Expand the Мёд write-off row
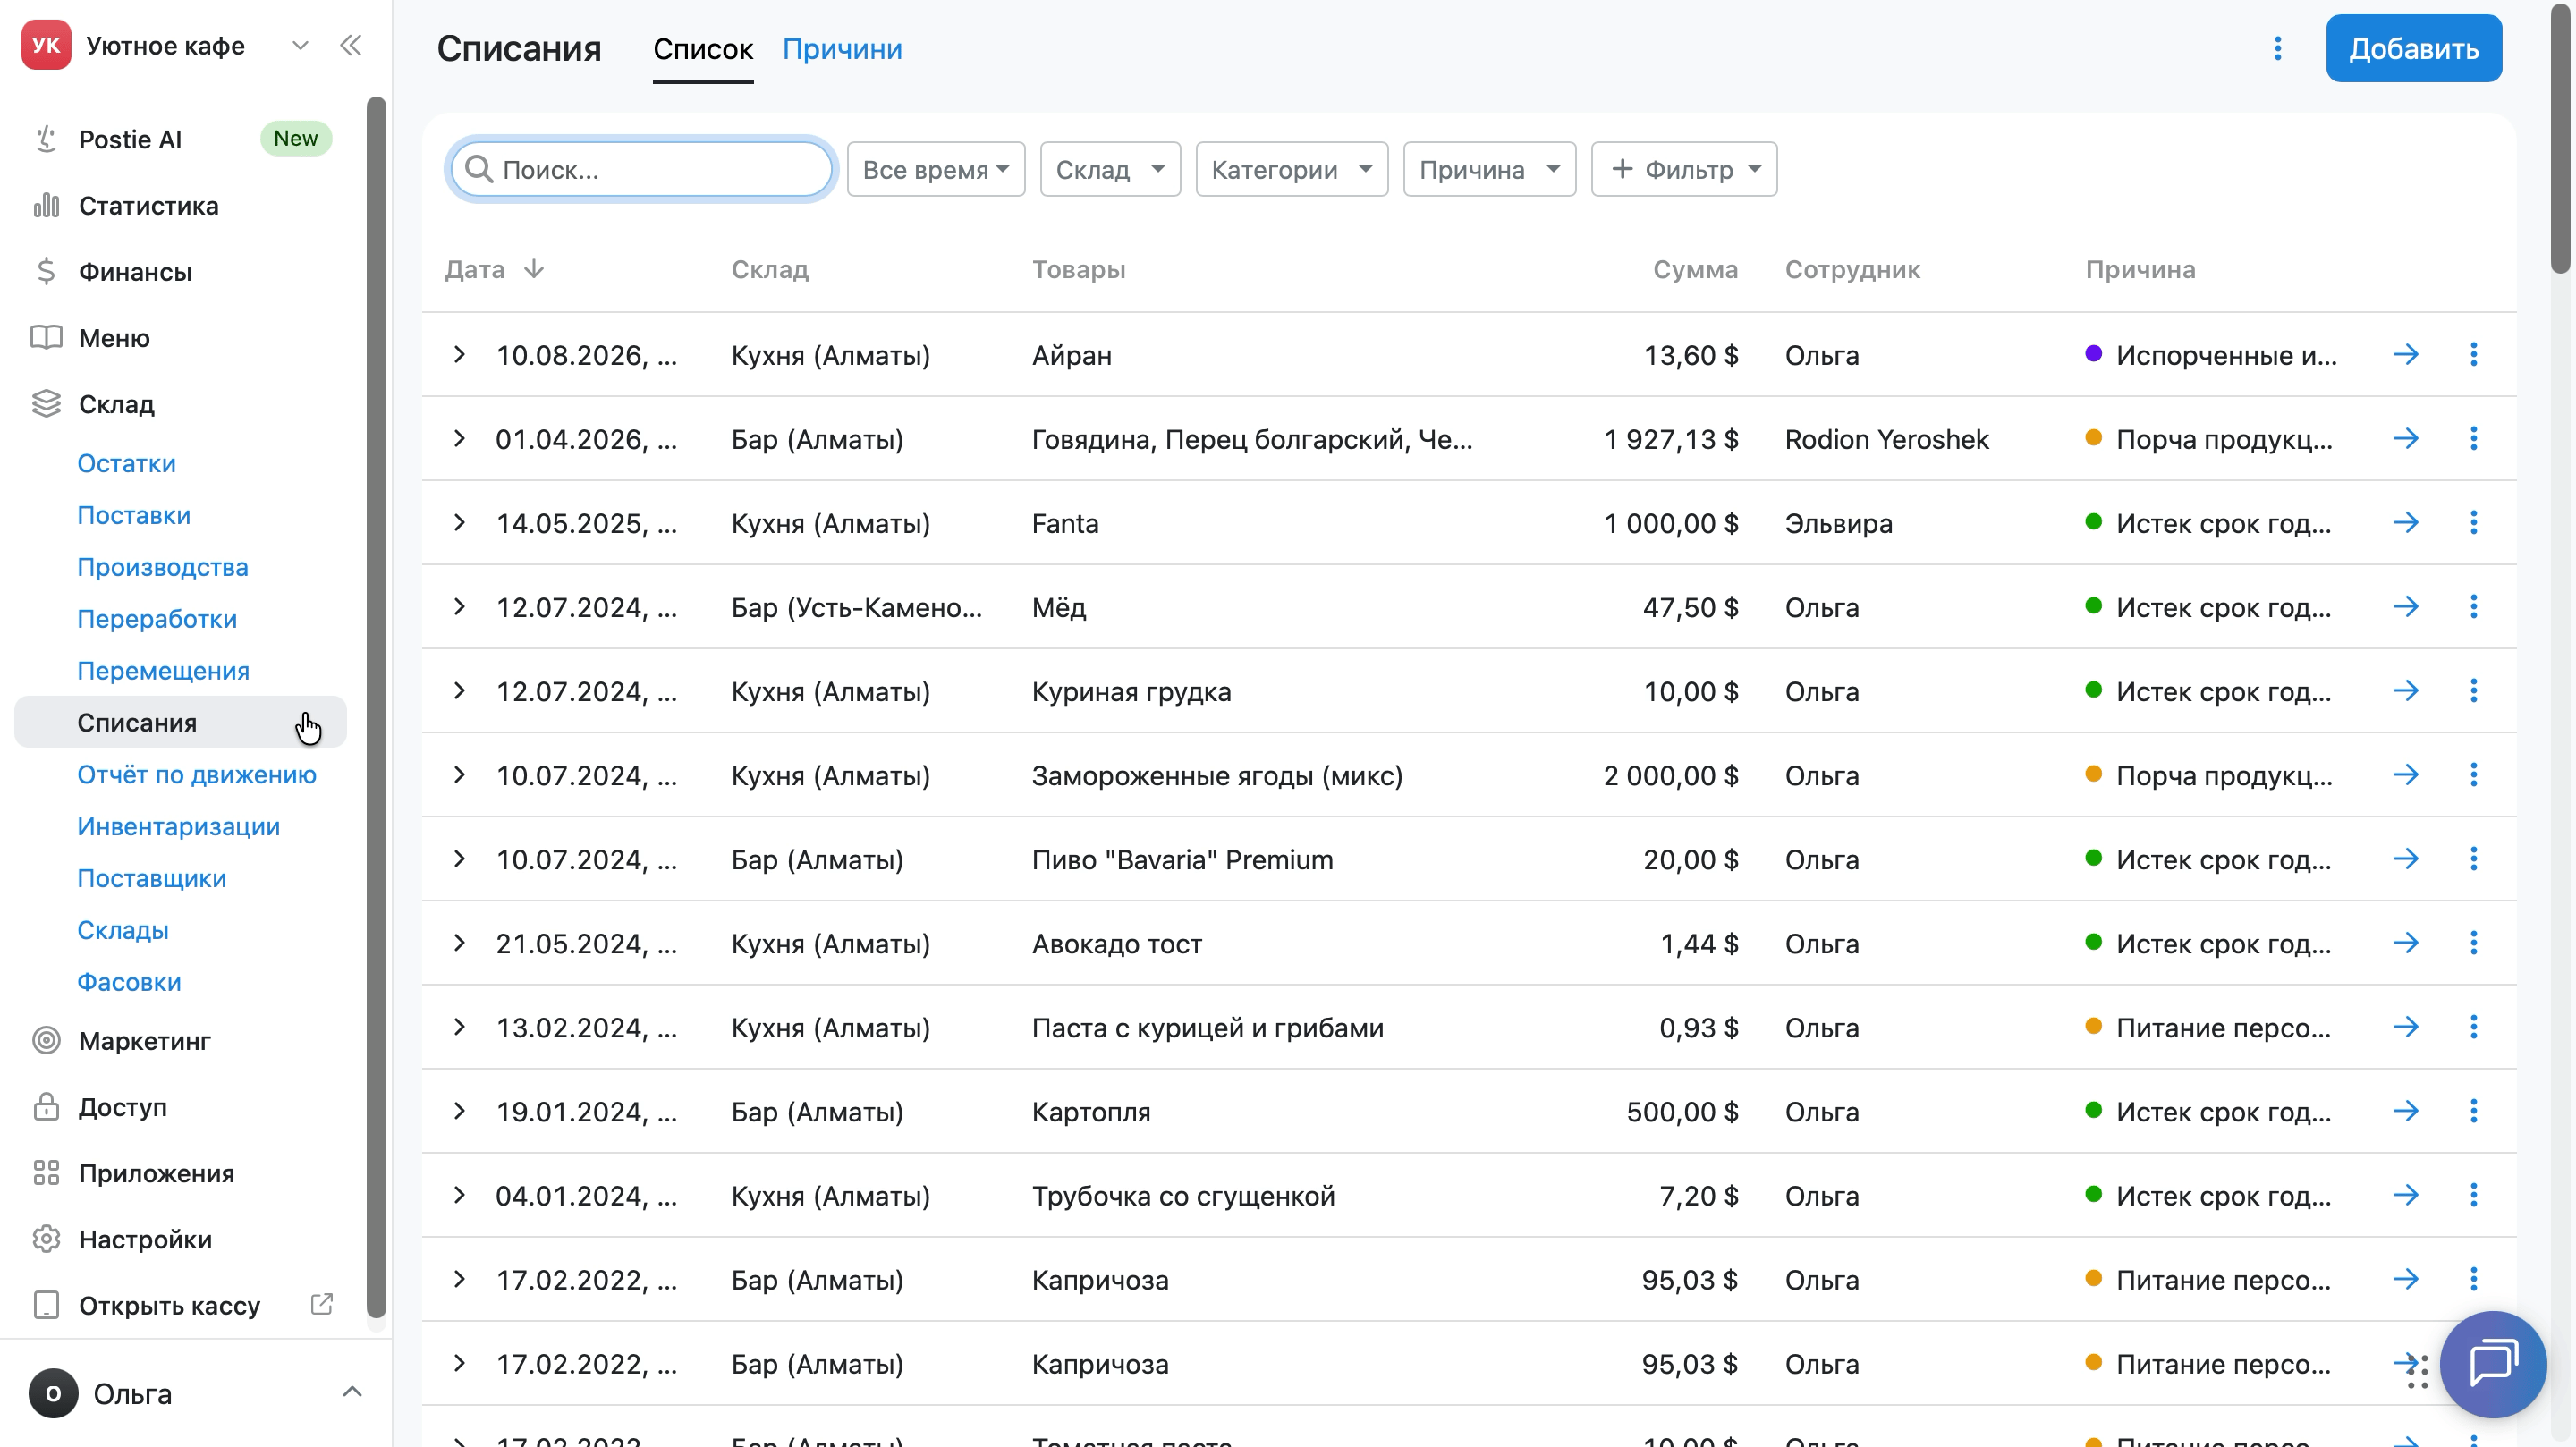 click(x=459, y=606)
